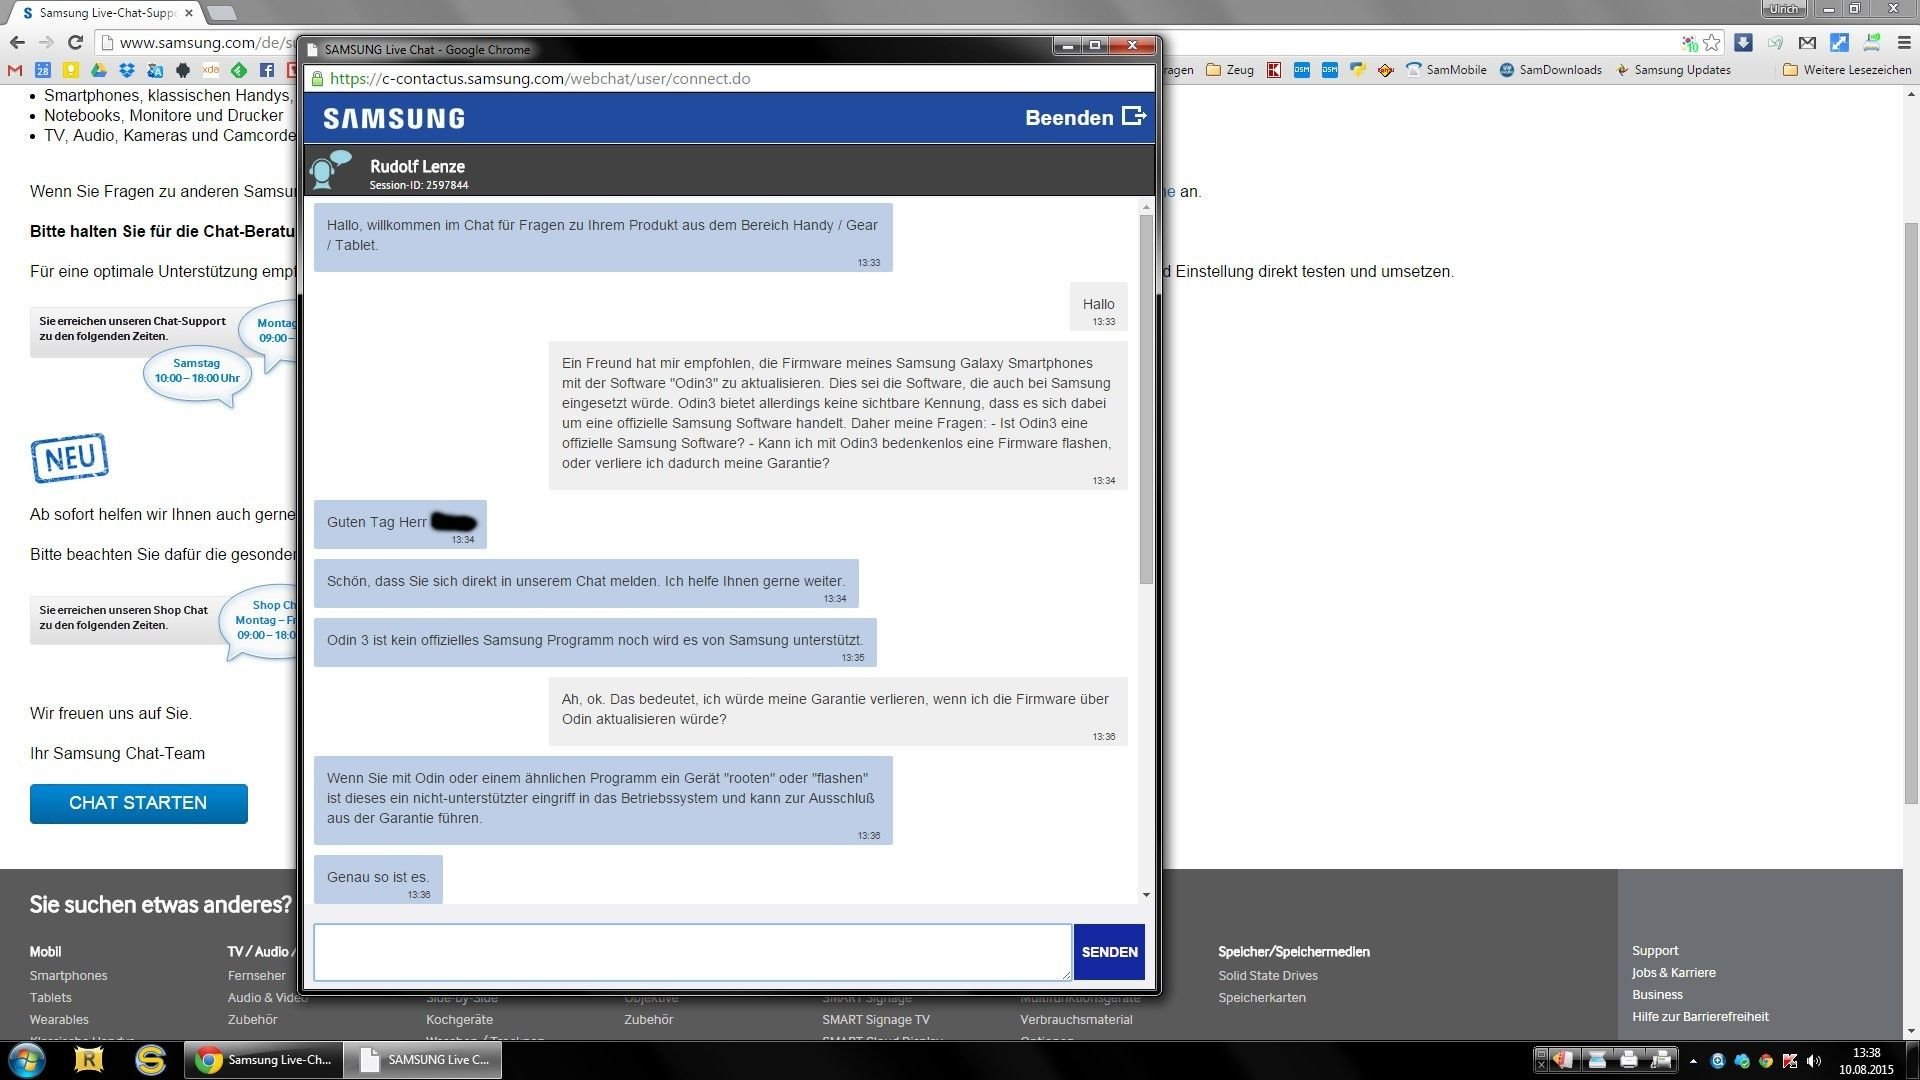Open the Zeug bookmarks folder

pyautogui.click(x=1230, y=70)
